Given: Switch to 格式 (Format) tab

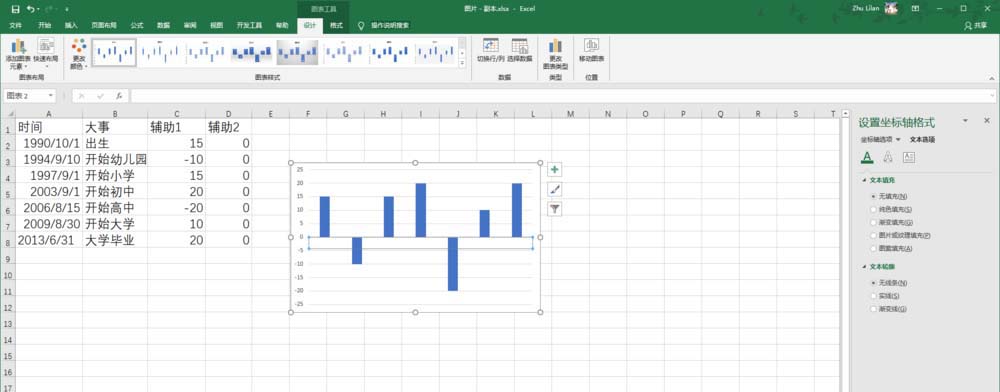Looking at the screenshot, I should (336, 25).
